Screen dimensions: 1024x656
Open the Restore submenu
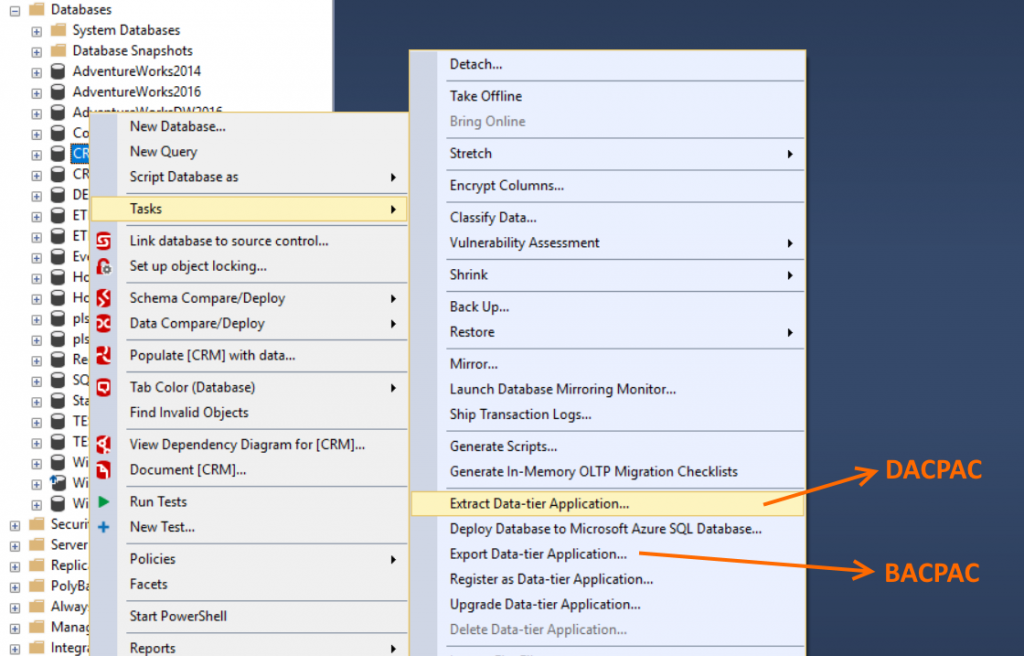(x=471, y=332)
